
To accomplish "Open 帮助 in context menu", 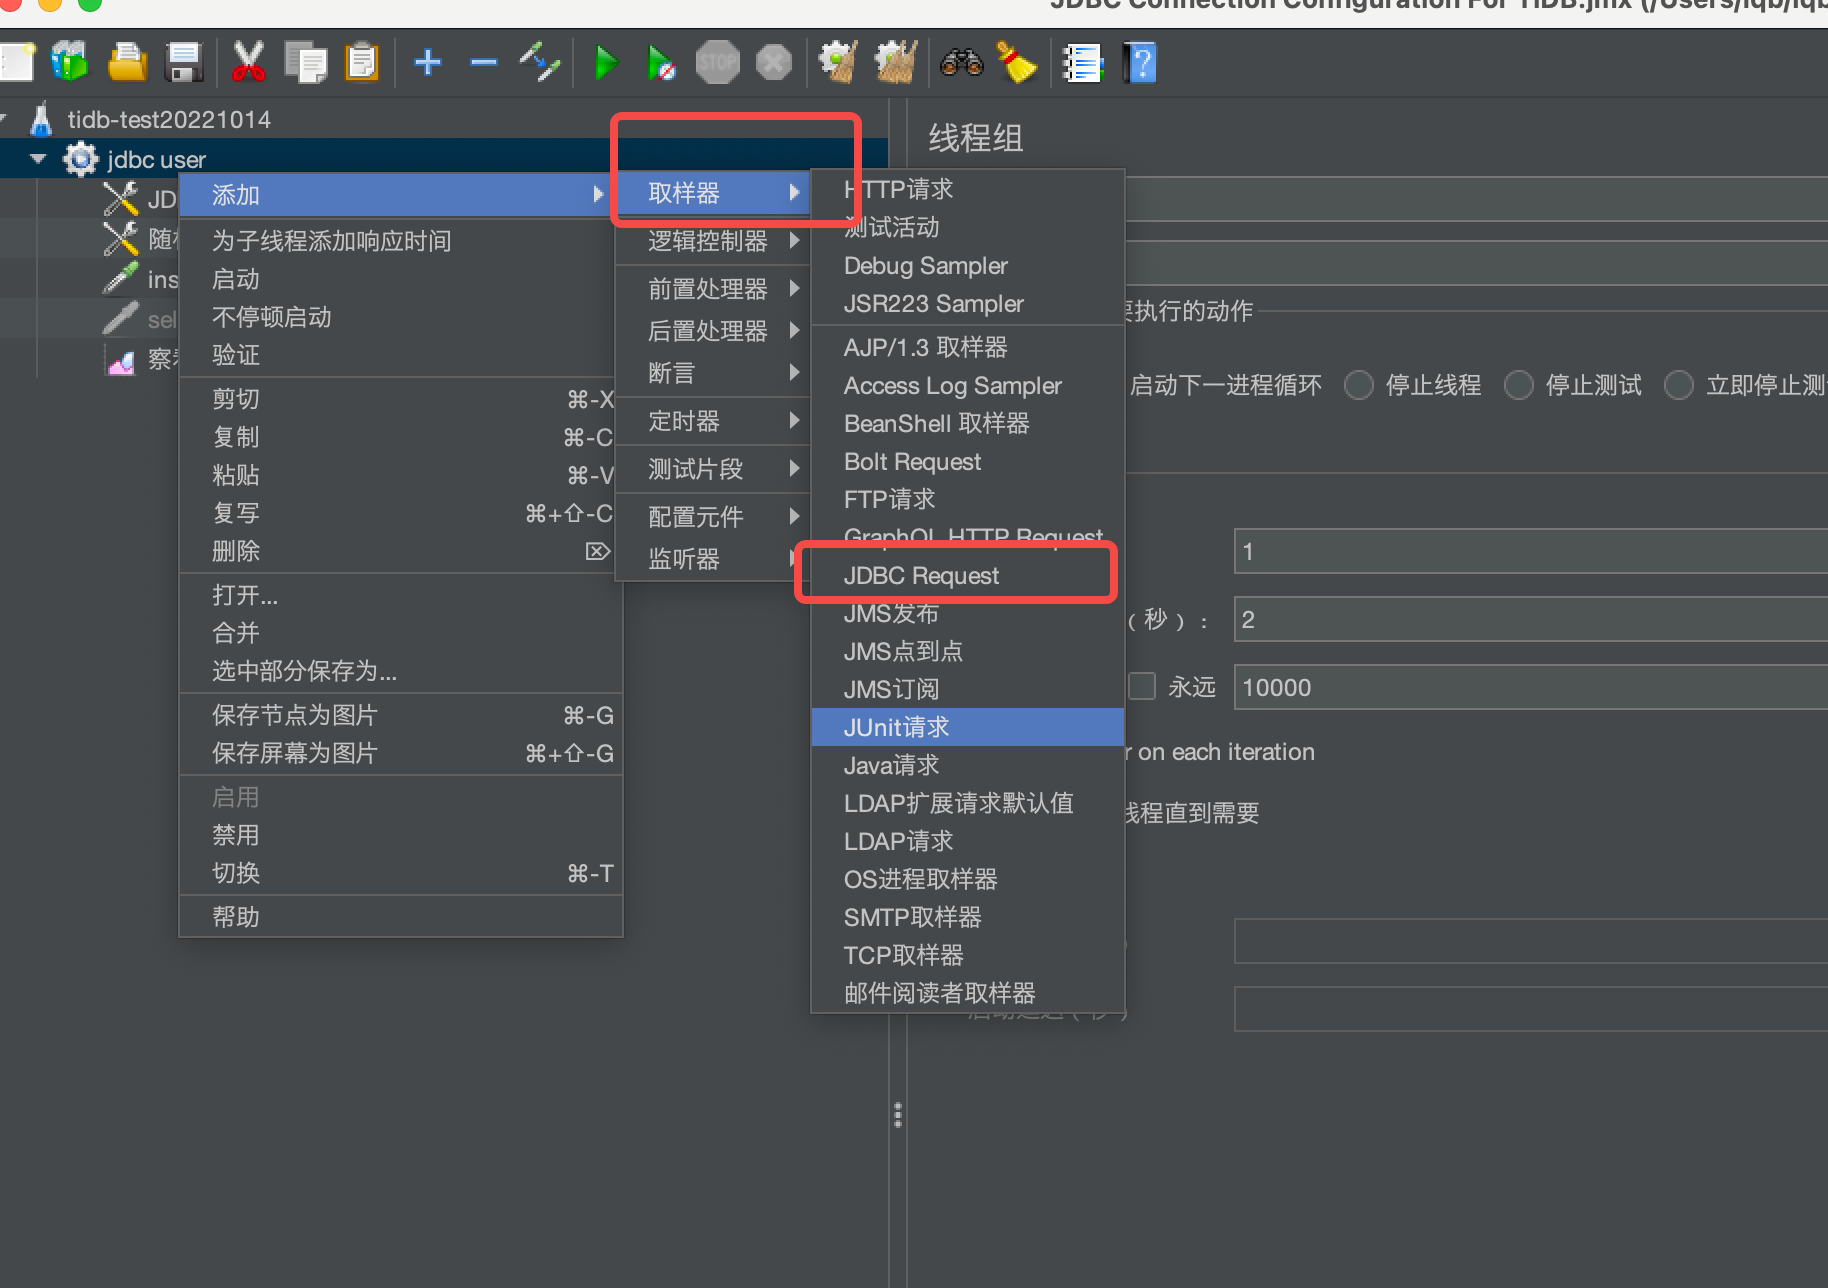I will click(x=401, y=917).
